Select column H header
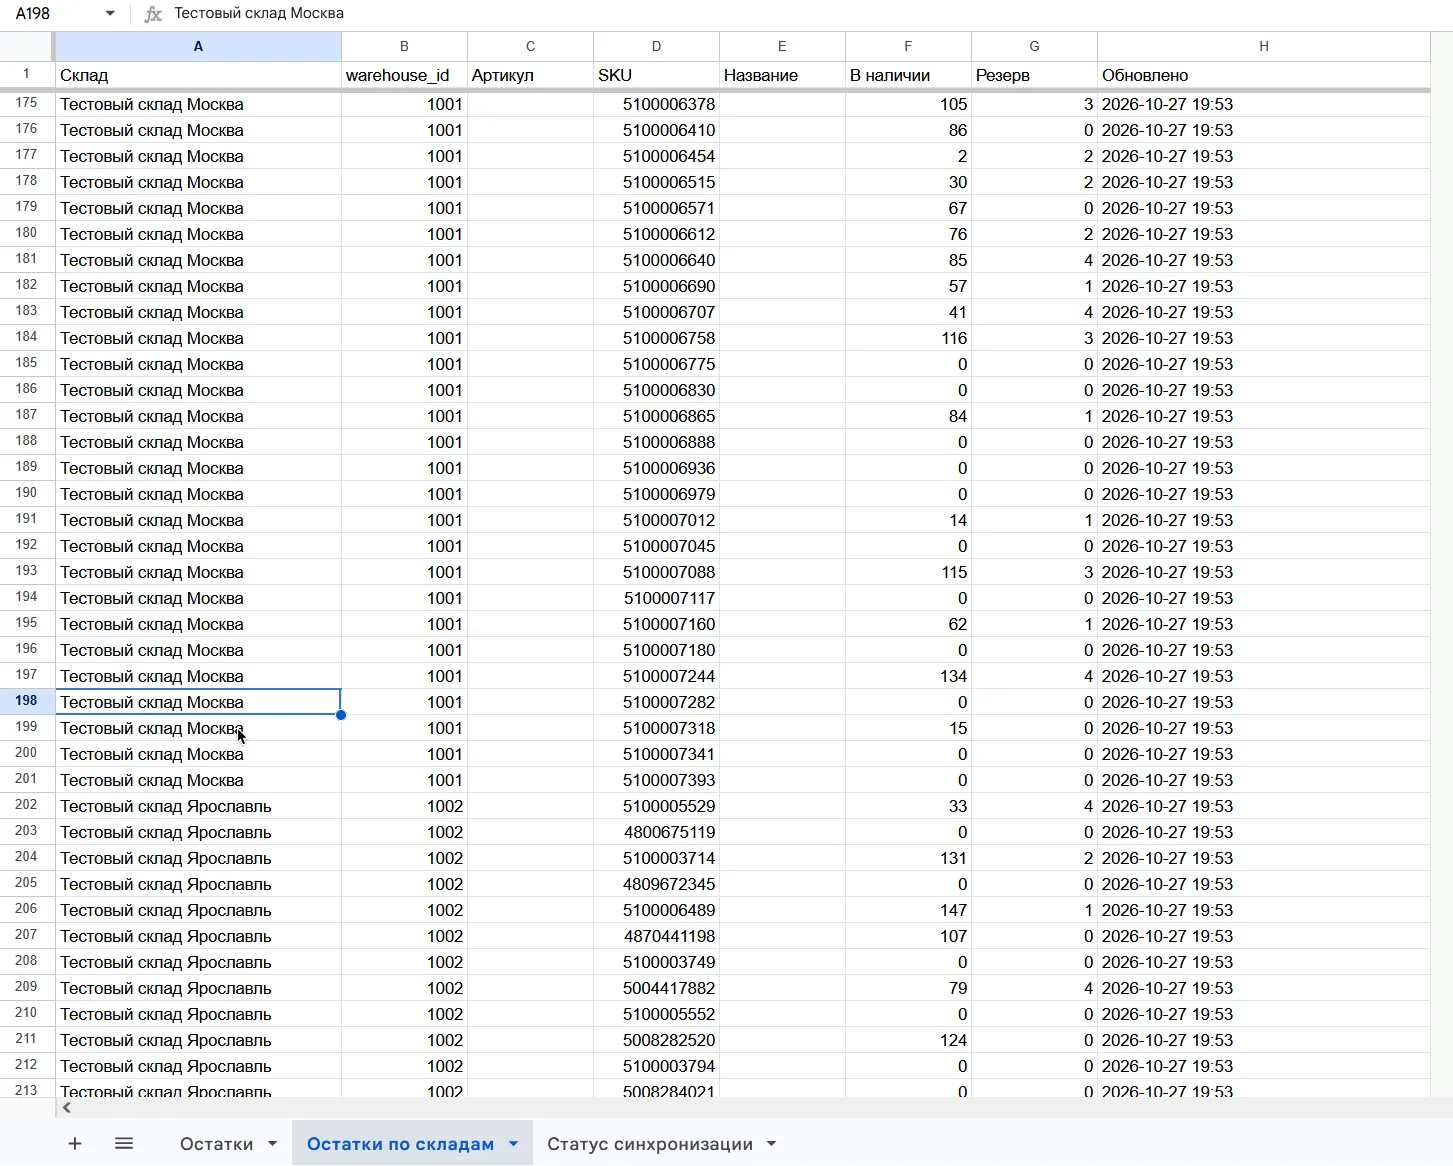The image size is (1453, 1166). tap(1264, 46)
